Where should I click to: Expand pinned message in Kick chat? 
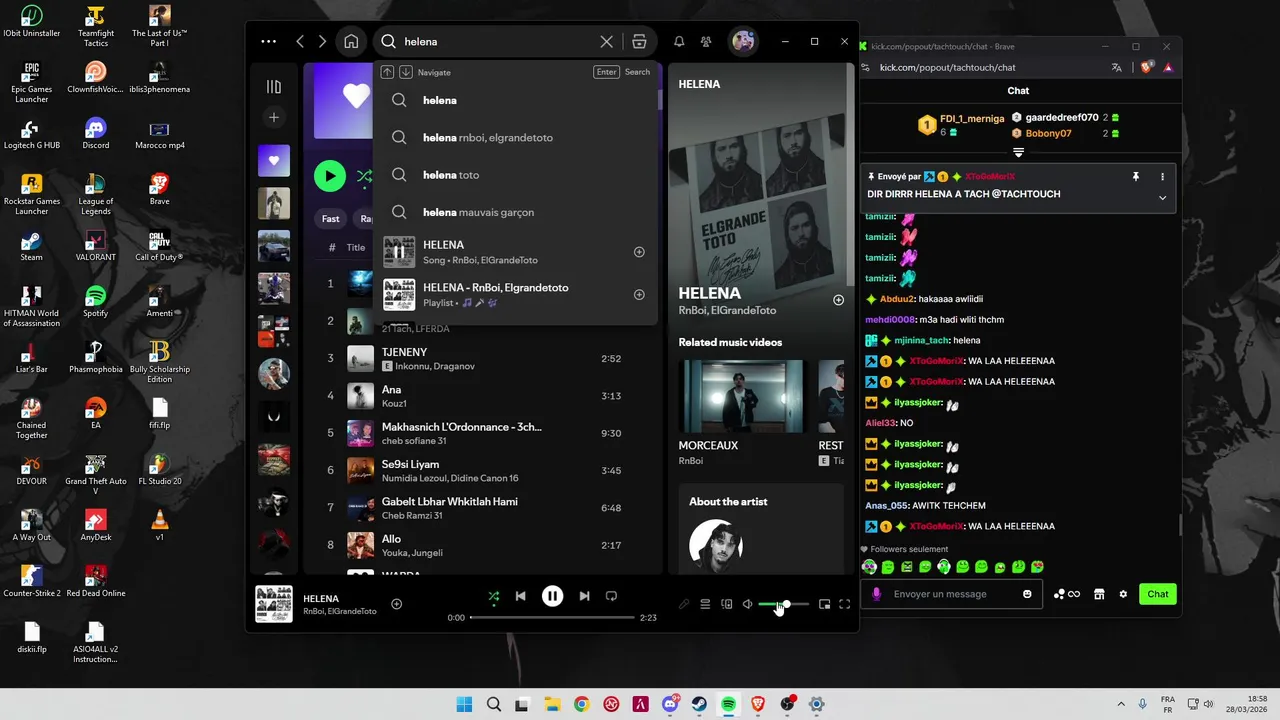coord(1162,198)
